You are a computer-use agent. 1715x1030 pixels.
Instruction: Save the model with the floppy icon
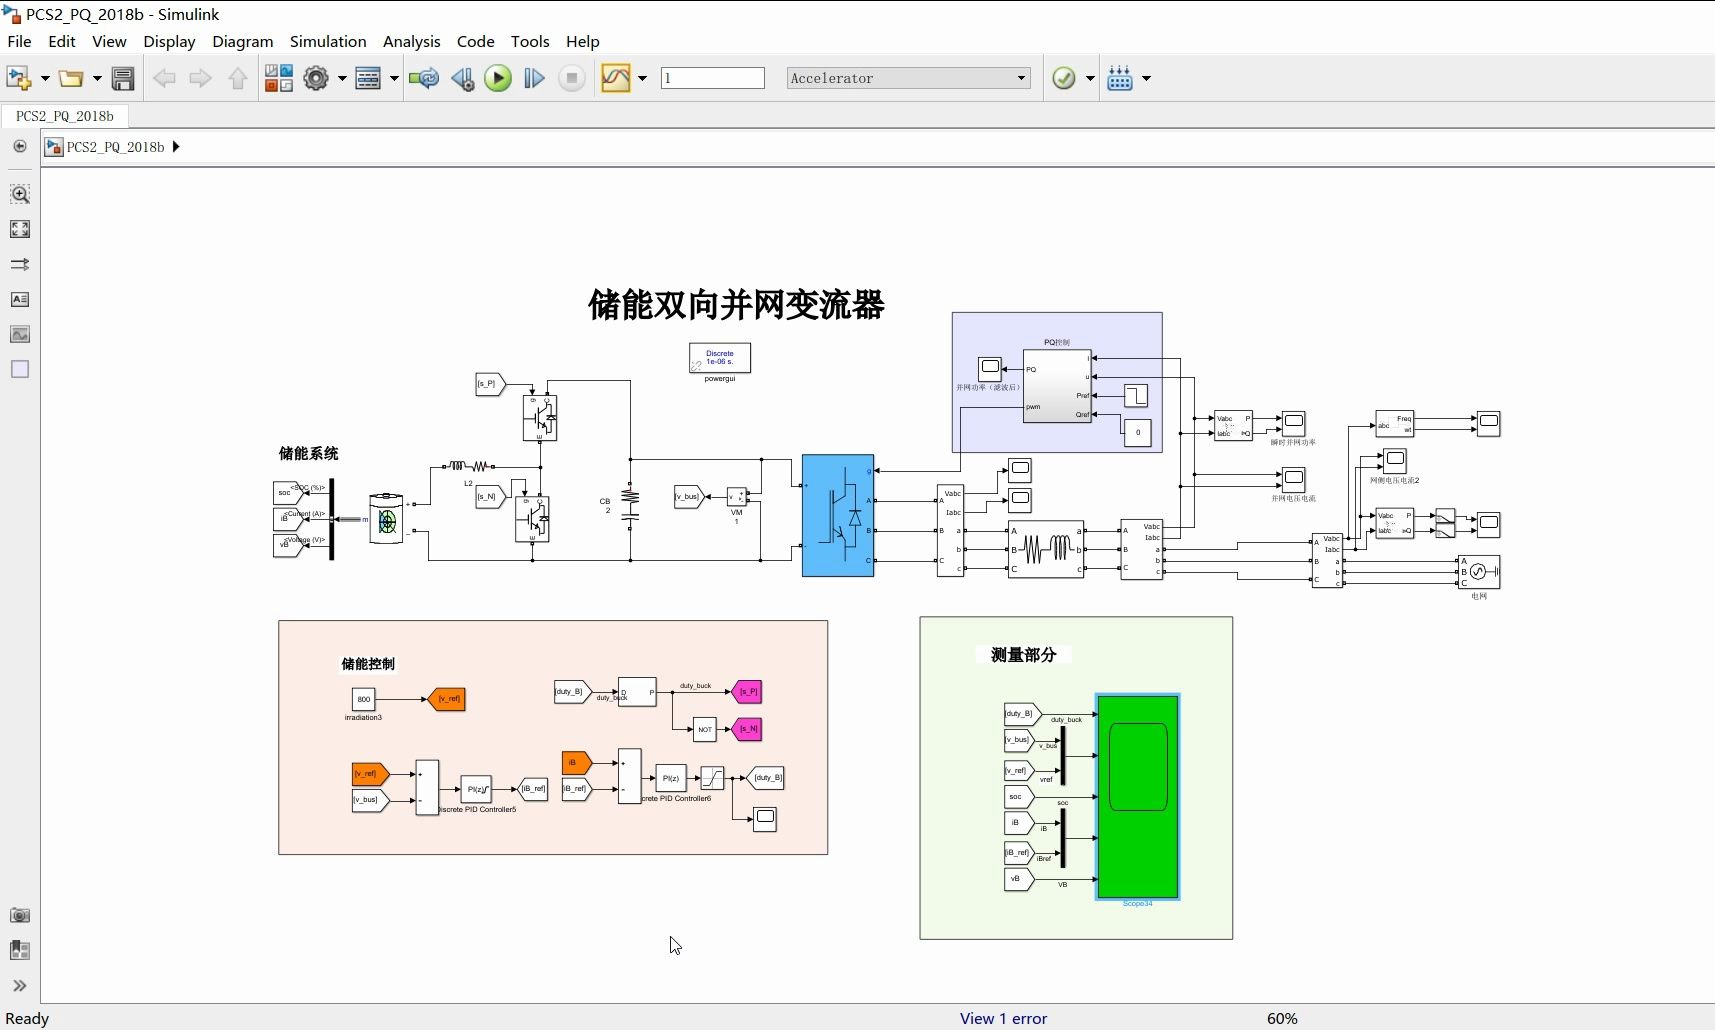point(123,78)
